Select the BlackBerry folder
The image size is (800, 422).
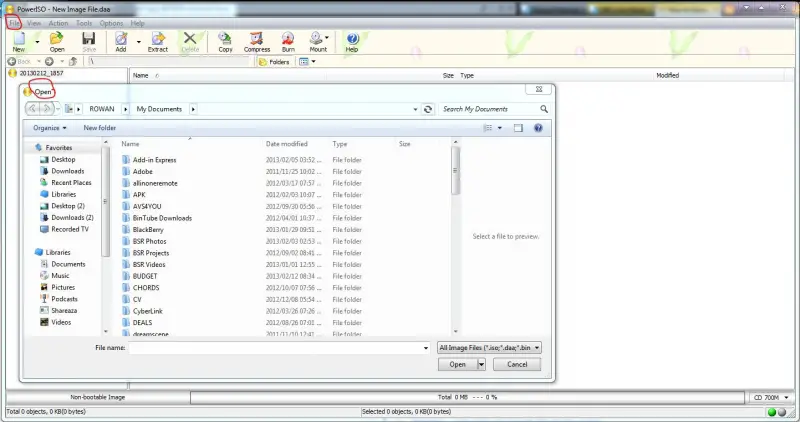coord(147,230)
